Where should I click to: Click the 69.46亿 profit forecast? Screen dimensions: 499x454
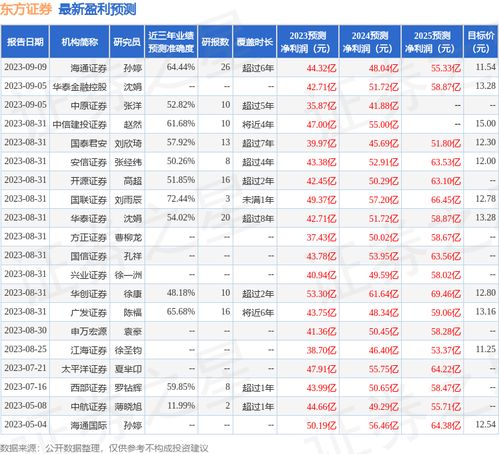[x=446, y=294]
